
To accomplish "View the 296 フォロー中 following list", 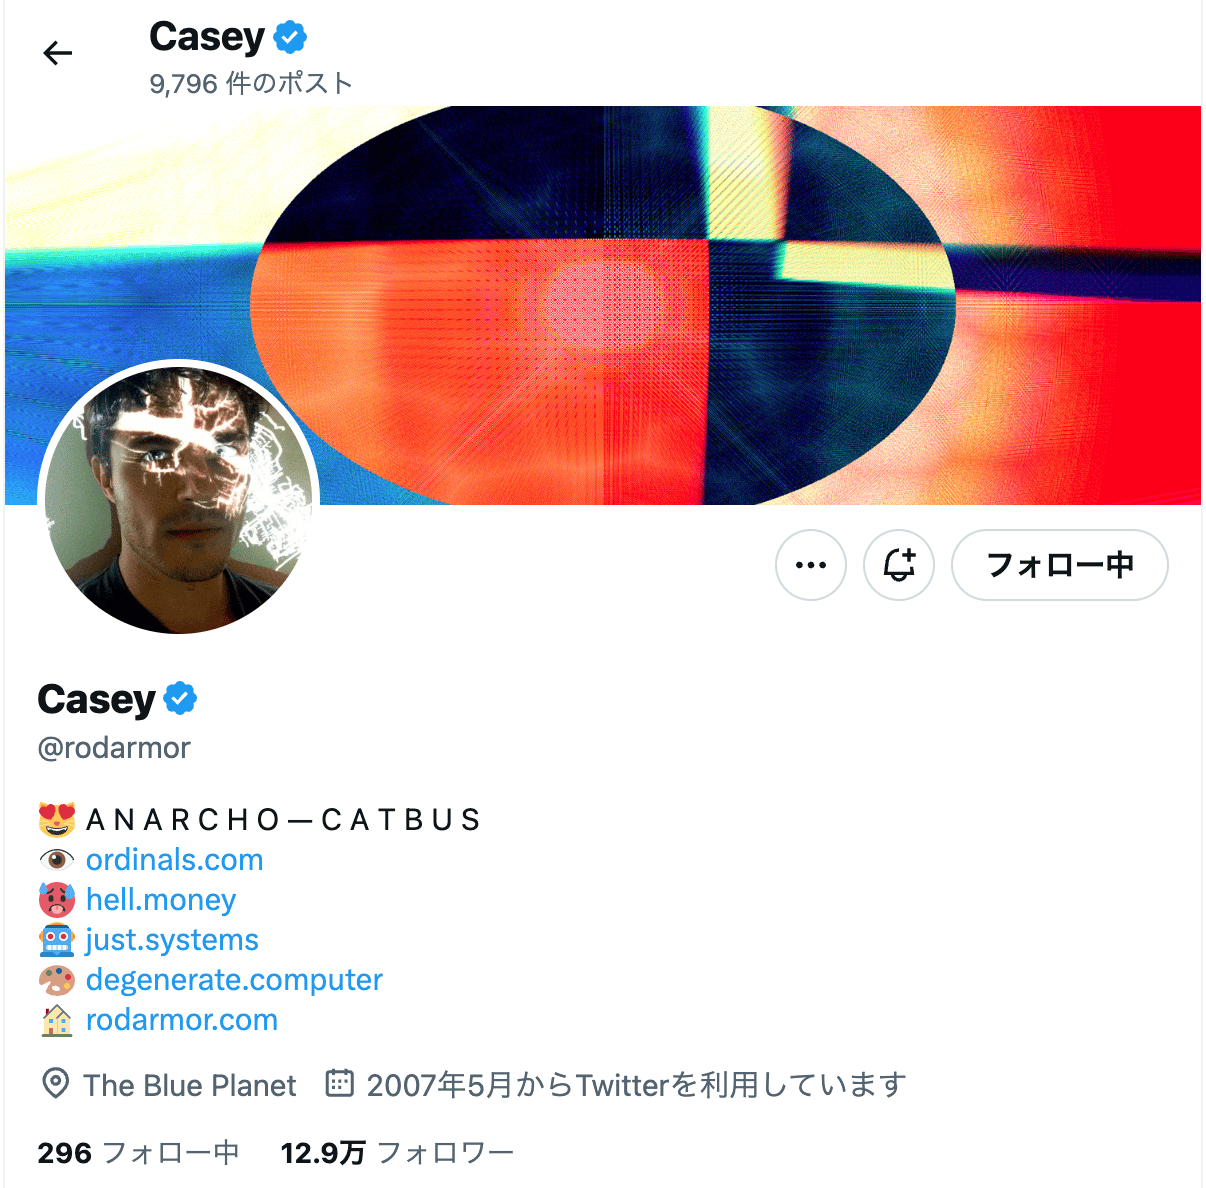I will pyautogui.click(x=138, y=1153).
